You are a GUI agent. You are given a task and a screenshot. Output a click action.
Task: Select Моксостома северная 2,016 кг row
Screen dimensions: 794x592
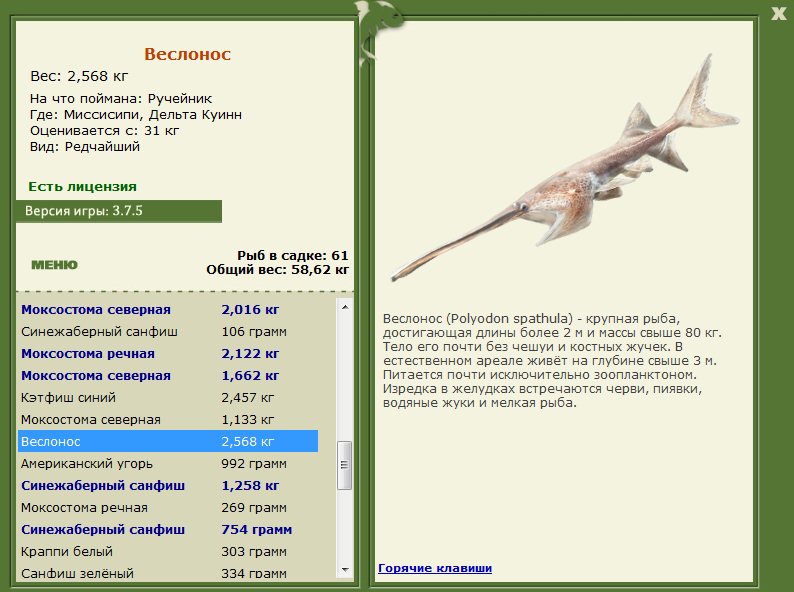(x=168, y=309)
